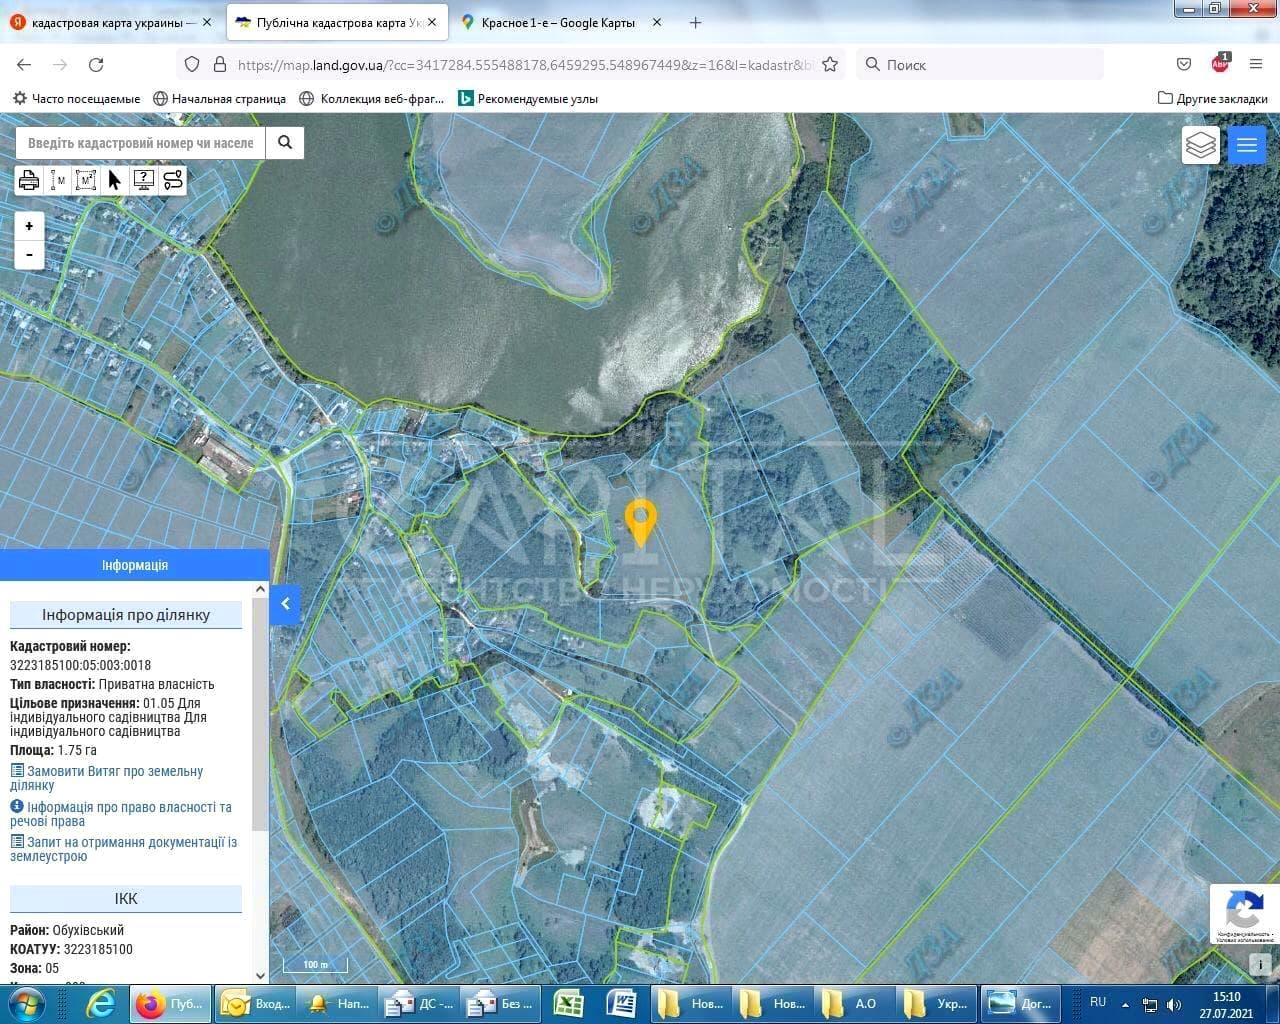
Task: Select the distance measurement tool
Action: 57,180
